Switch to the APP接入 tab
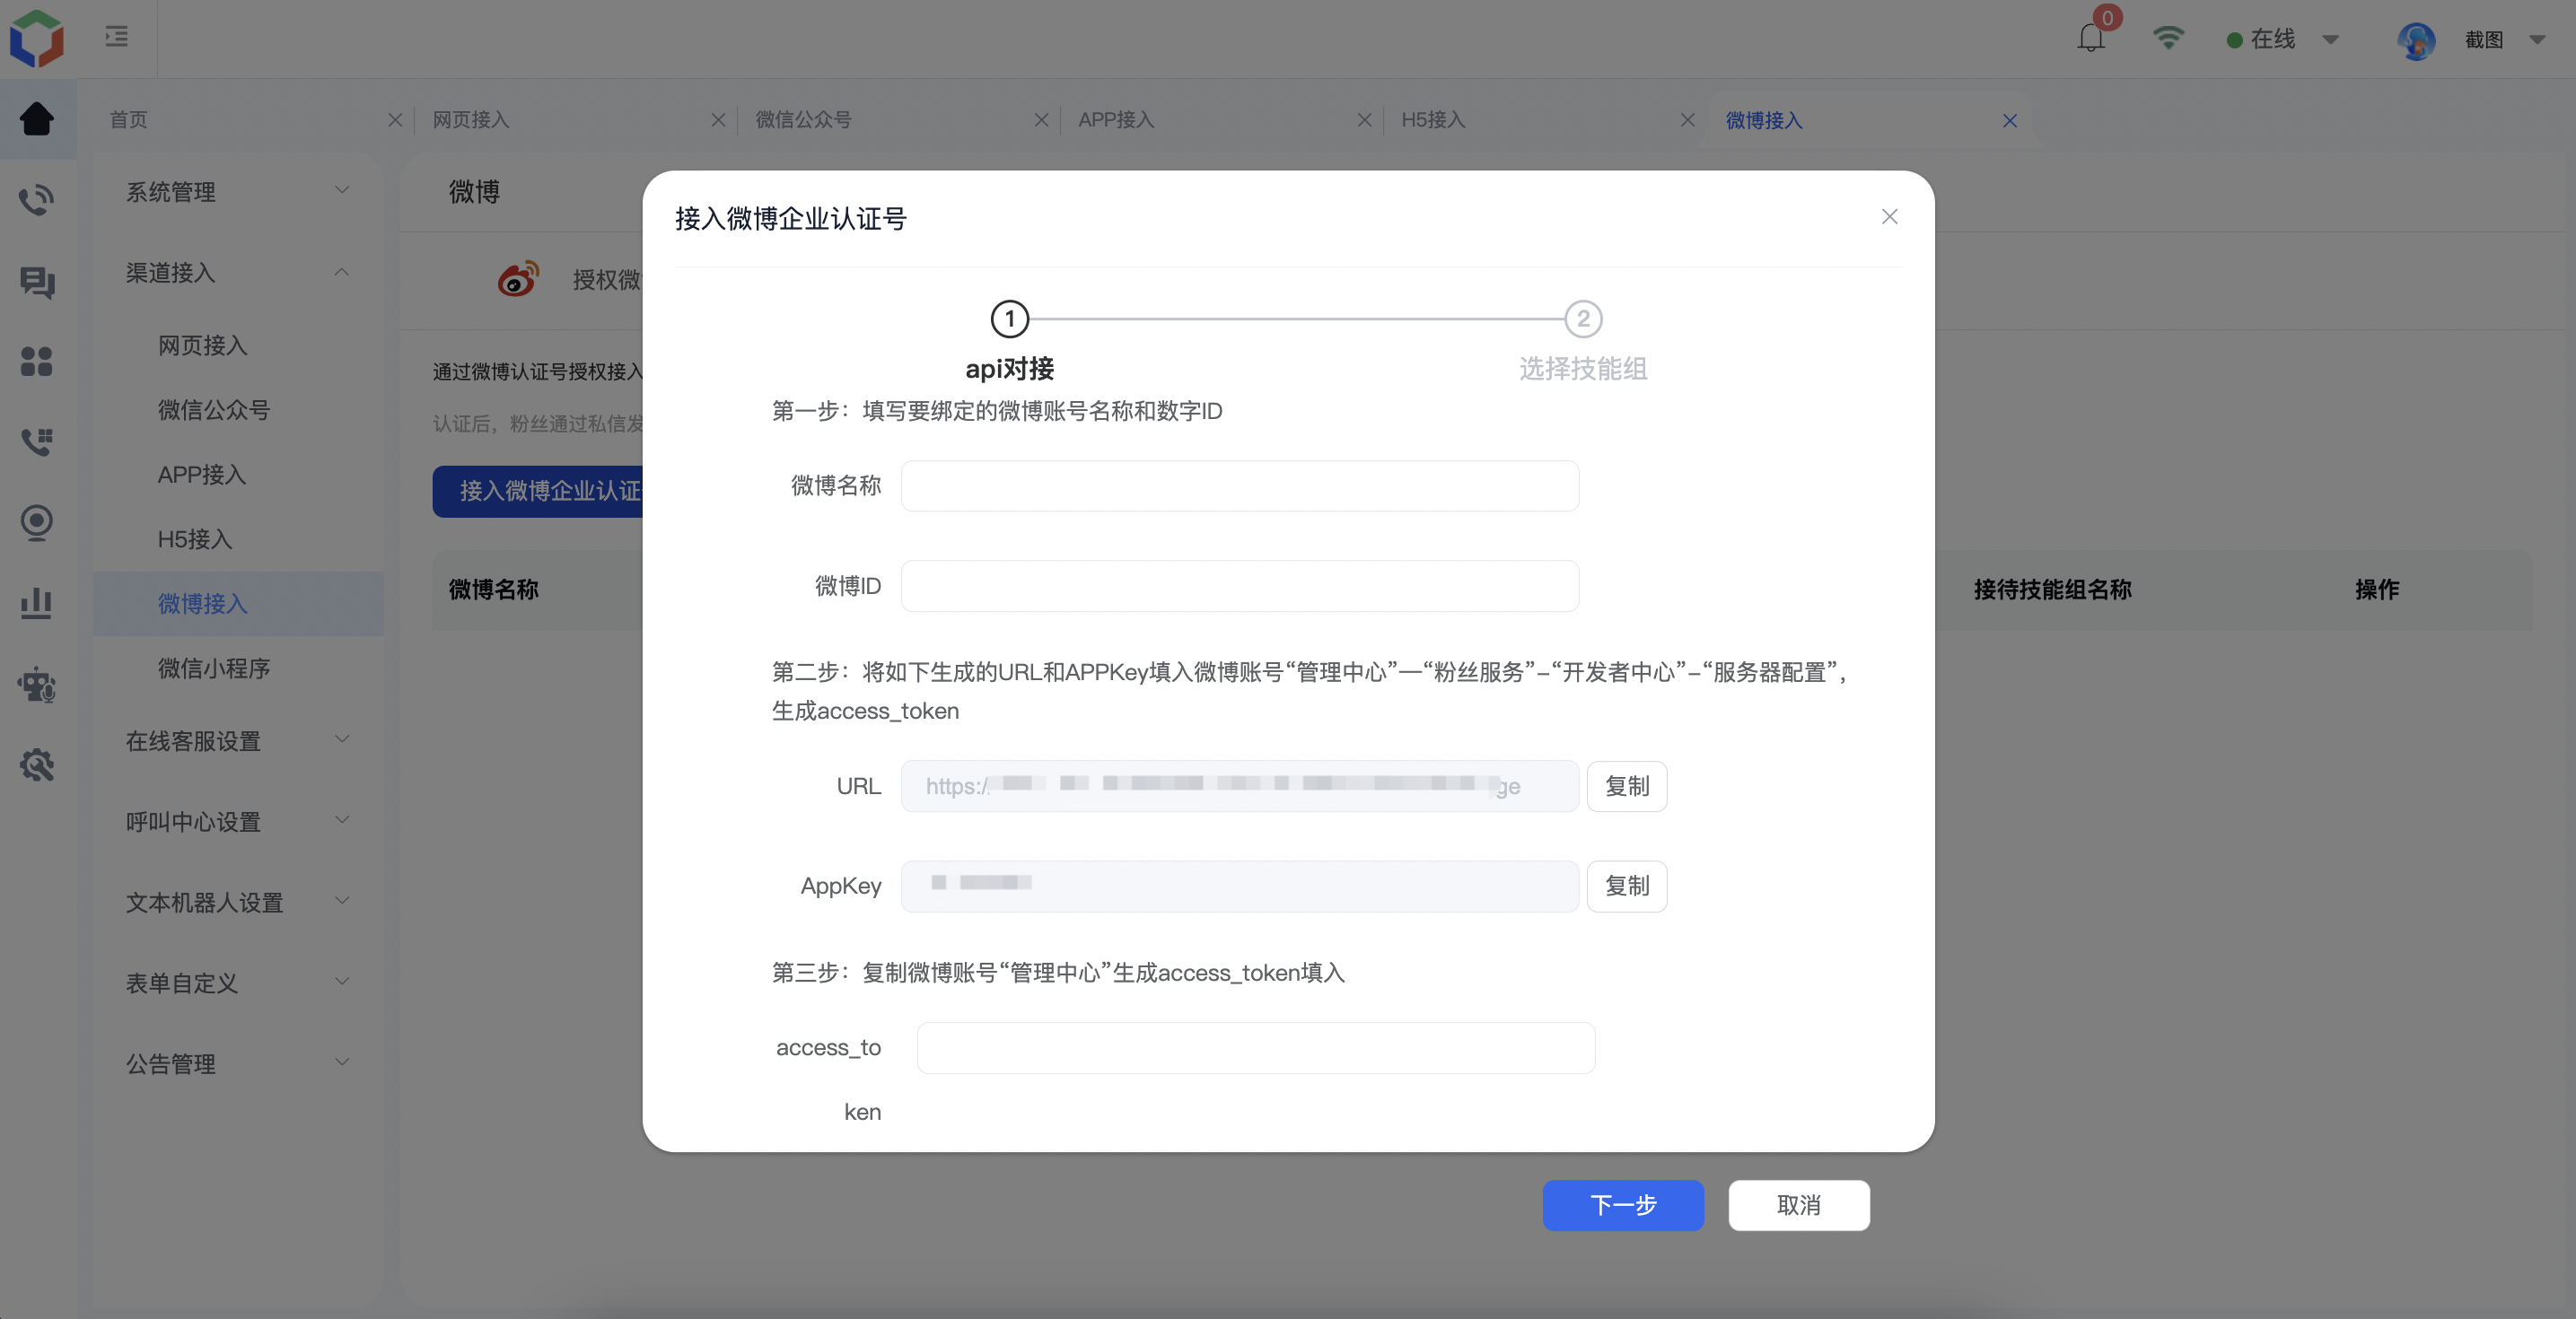Image resolution: width=2576 pixels, height=1319 pixels. (1116, 120)
